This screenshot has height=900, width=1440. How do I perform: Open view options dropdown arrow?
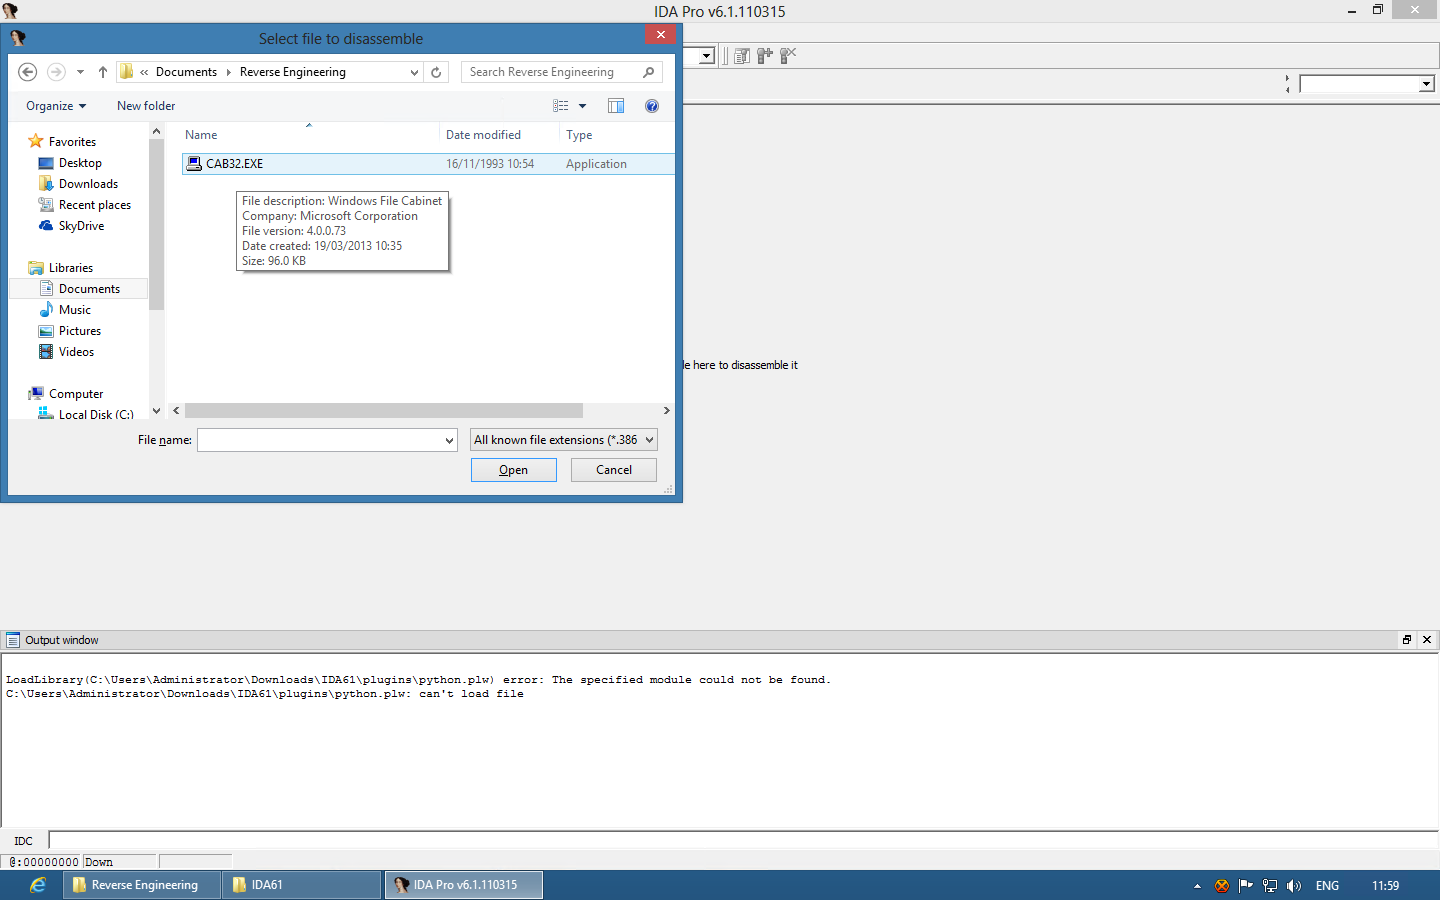582,106
